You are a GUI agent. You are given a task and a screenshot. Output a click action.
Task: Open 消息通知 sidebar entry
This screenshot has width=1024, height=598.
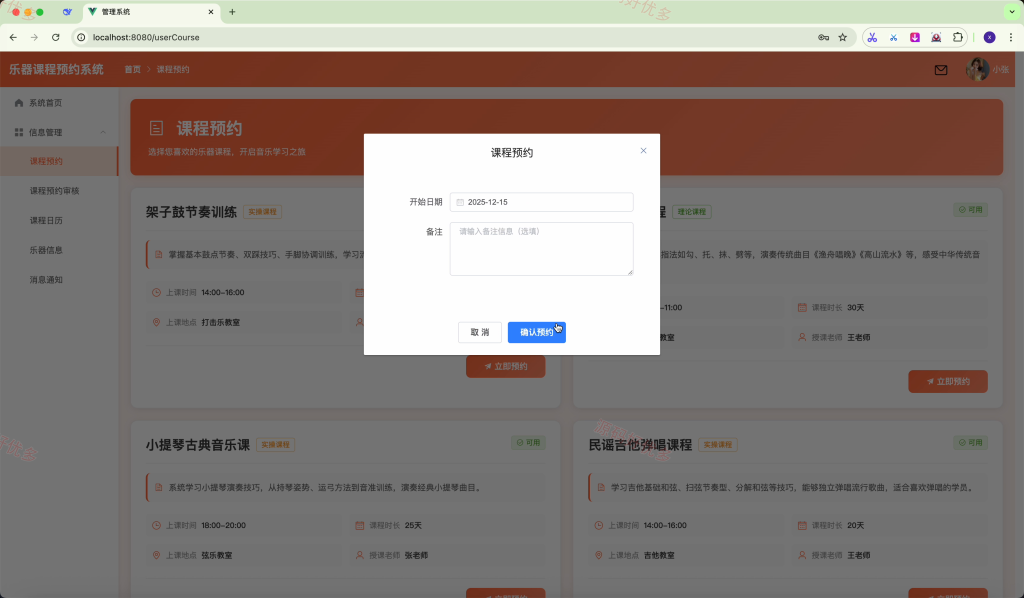tap(46, 279)
